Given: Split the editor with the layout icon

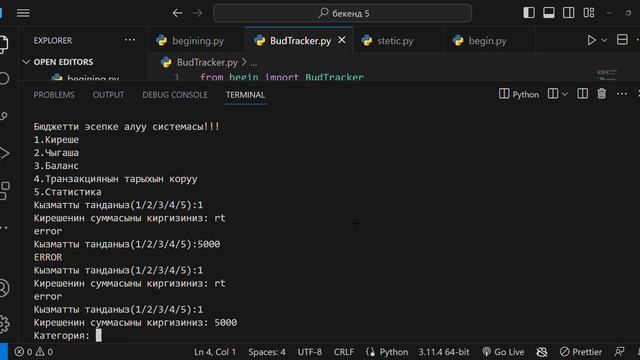Looking at the screenshot, I should (622, 40).
